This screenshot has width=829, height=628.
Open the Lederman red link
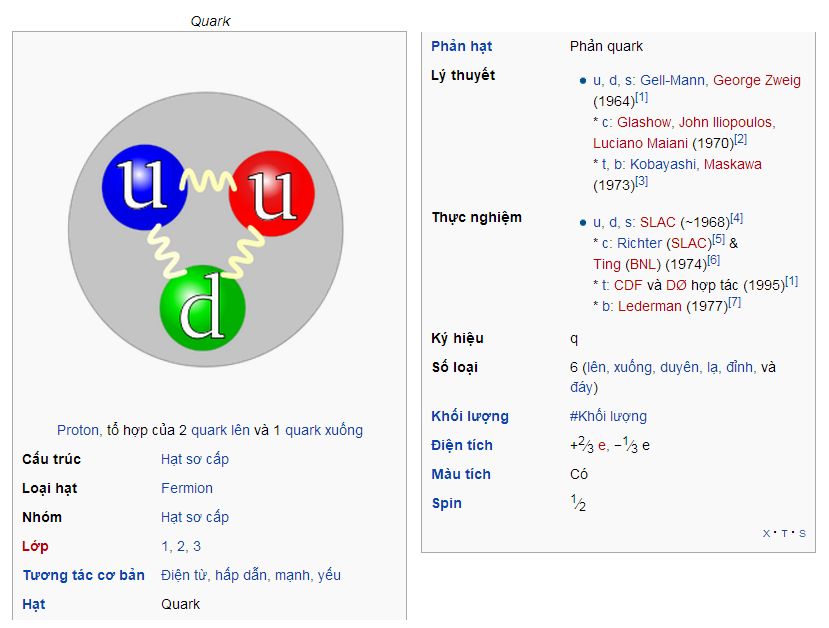(x=650, y=306)
